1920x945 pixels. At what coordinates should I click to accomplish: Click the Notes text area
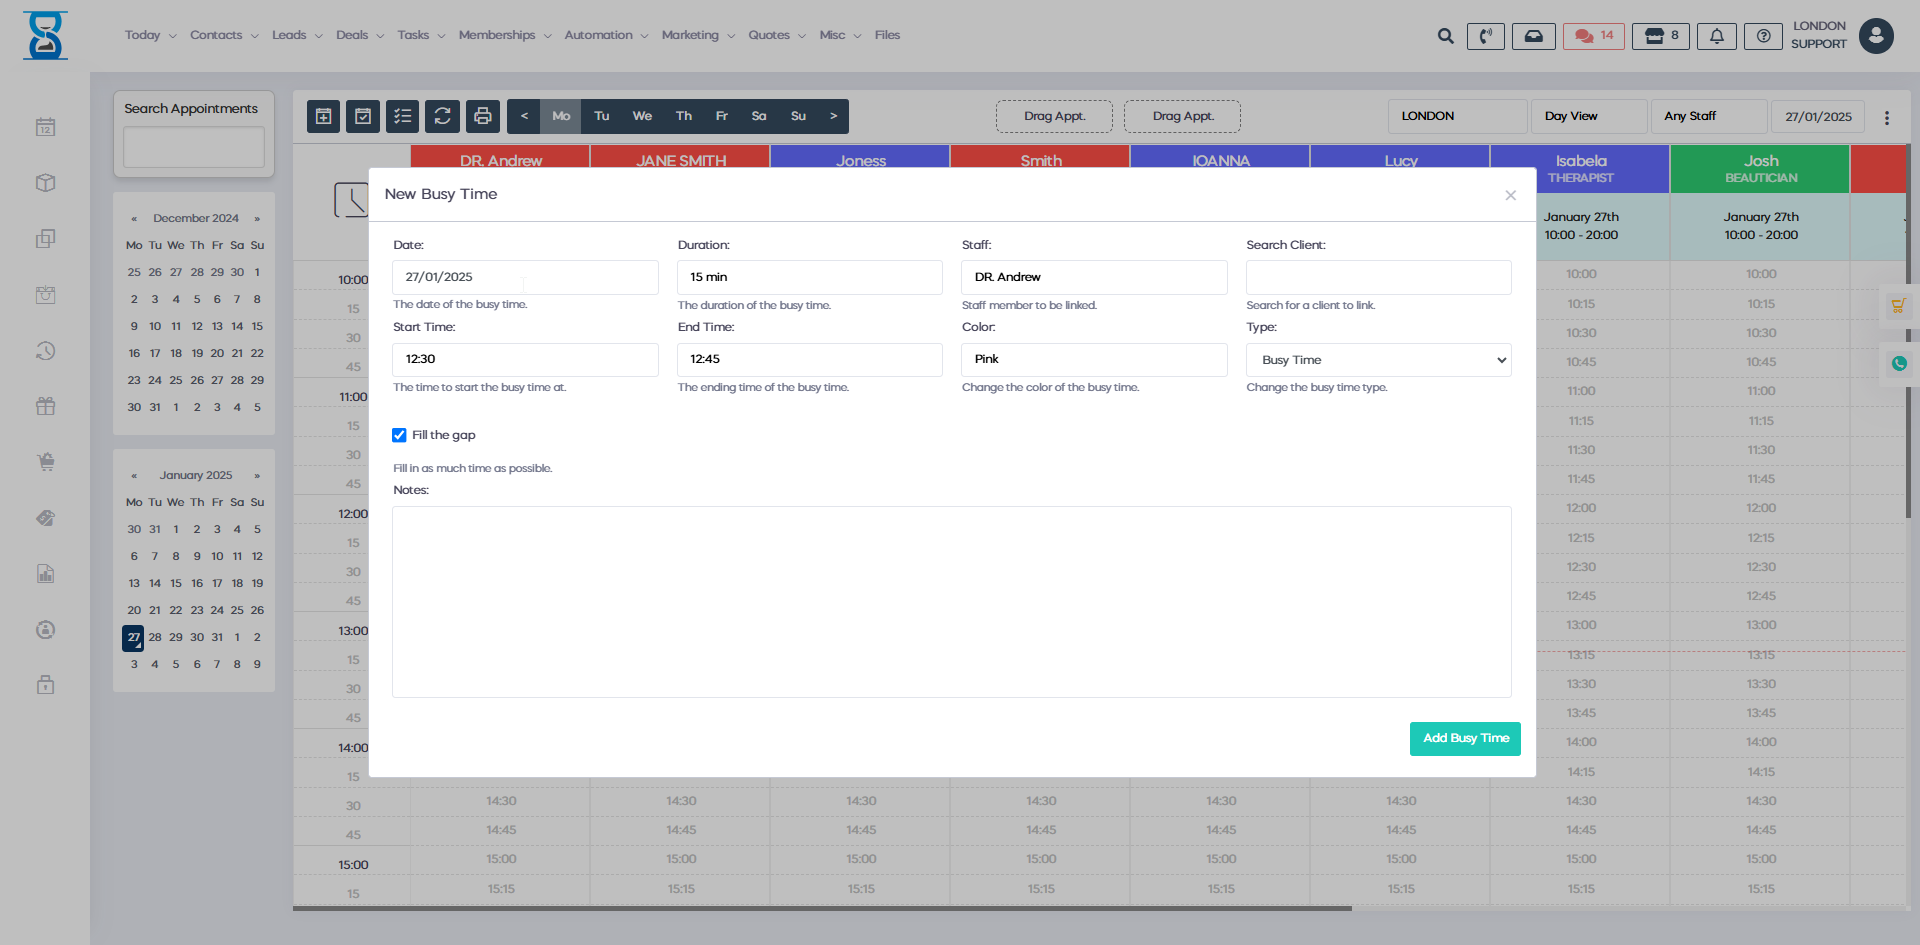pyautogui.click(x=951, y=601)
